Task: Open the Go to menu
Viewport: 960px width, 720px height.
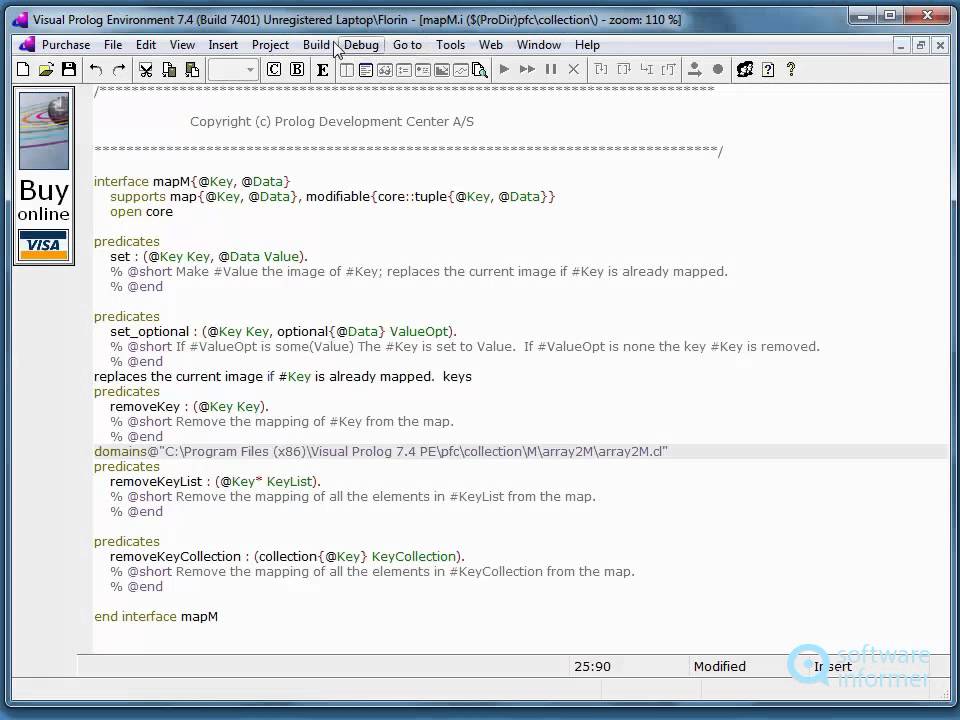Action: 407,45
